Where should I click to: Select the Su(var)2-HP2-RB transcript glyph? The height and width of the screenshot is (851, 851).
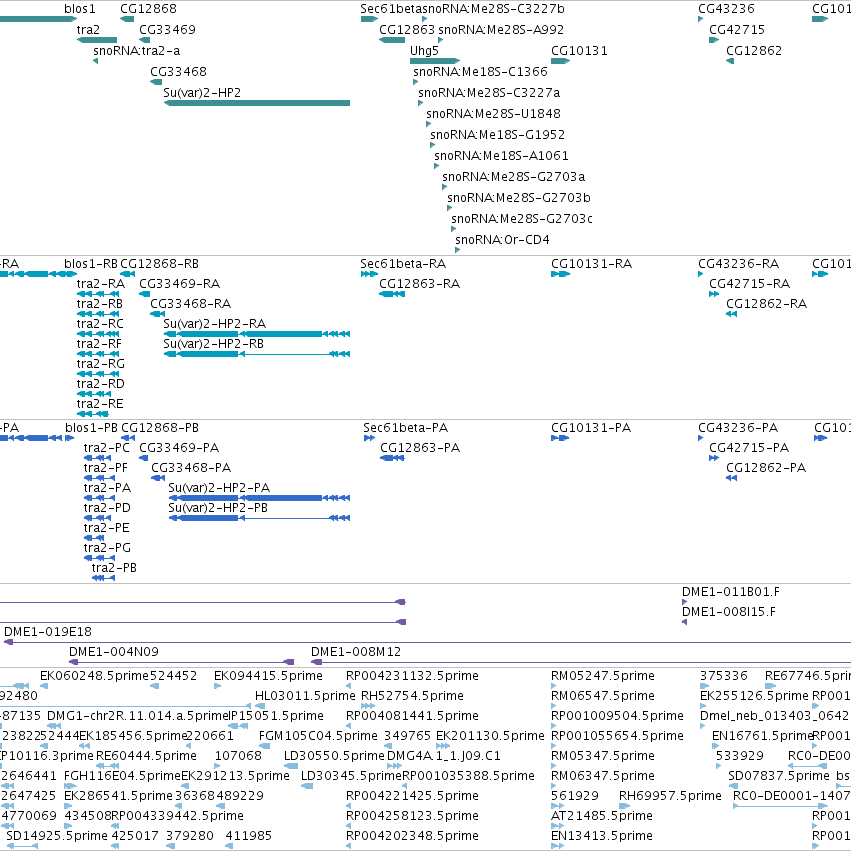tap(257, 354)
